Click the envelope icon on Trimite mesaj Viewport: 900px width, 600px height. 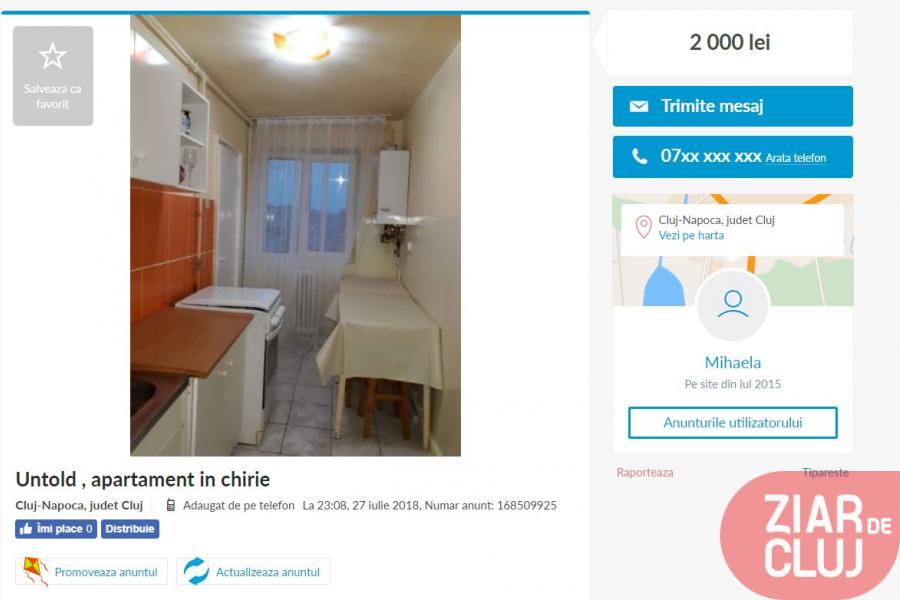point(638,106)
